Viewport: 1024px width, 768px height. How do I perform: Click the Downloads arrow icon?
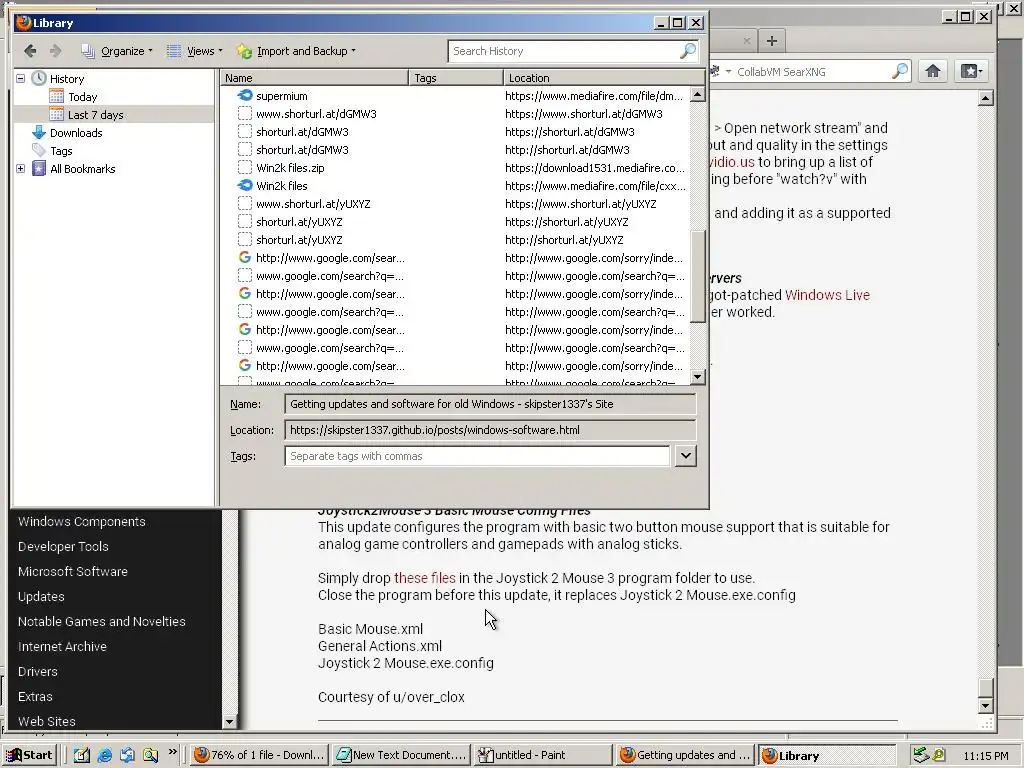click(39, 133)
